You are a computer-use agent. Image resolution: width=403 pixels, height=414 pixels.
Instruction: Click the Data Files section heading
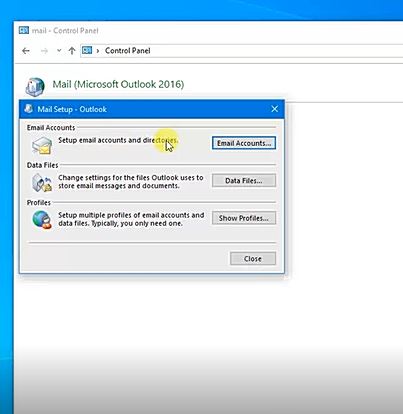click(x=42, y=165)
